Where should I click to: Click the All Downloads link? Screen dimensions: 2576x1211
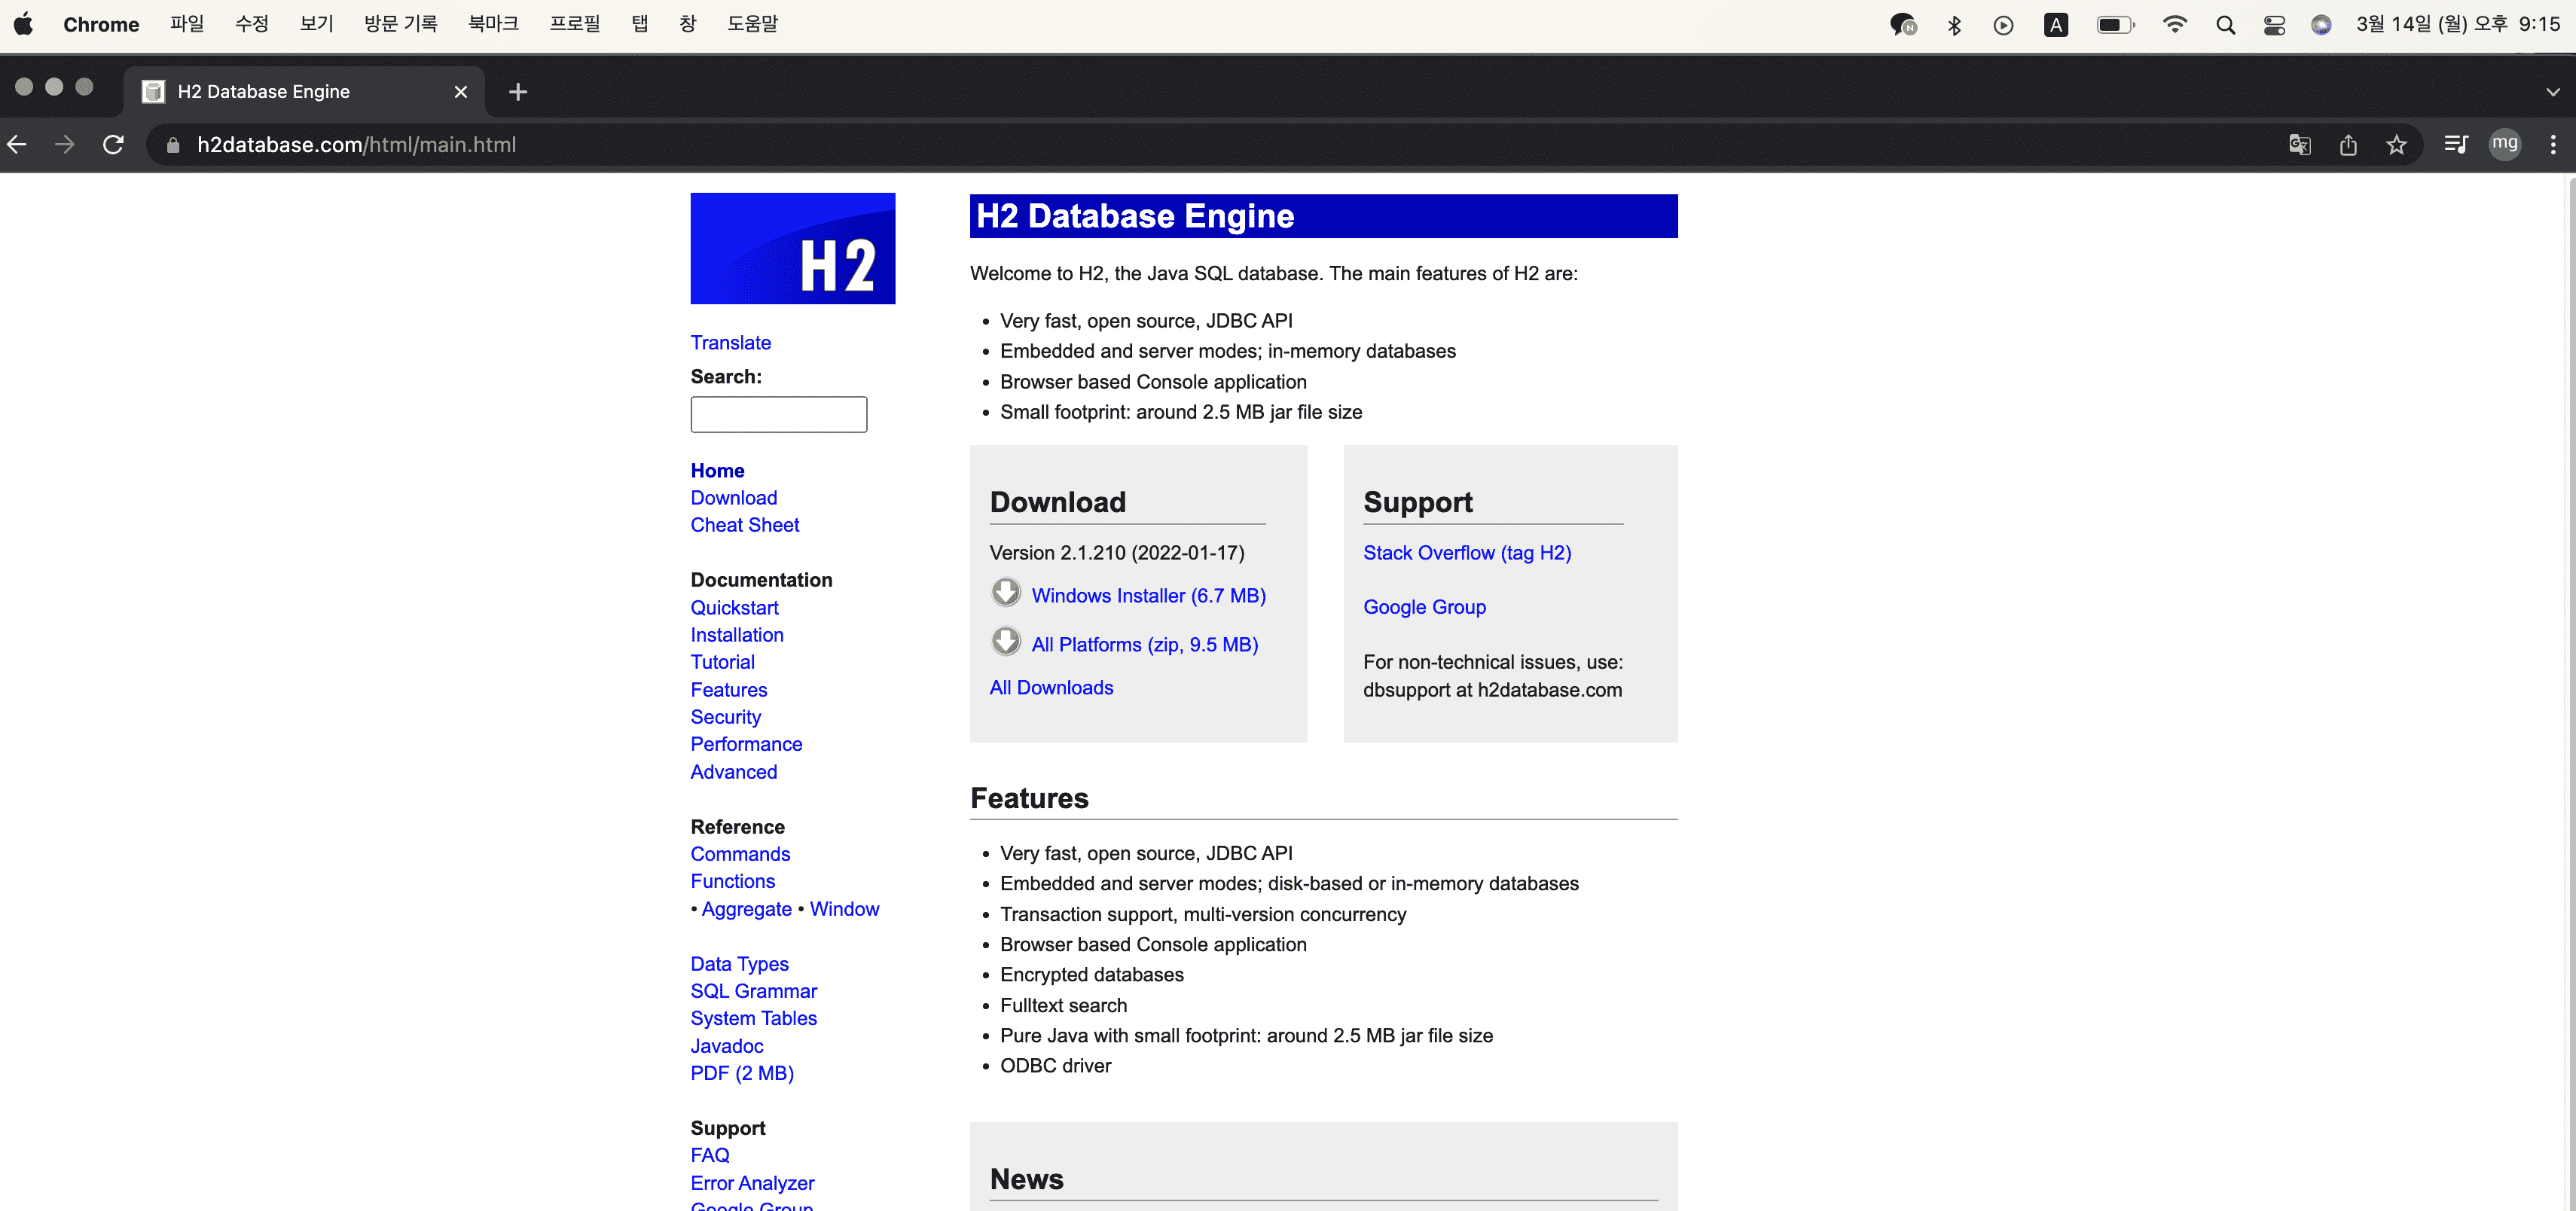[1050, 688]
